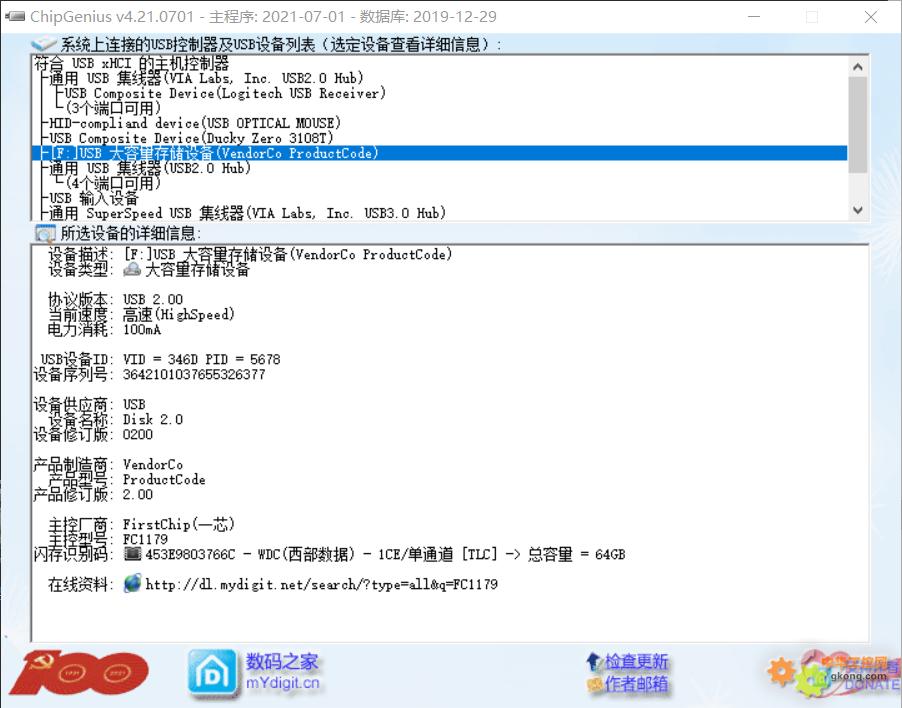Click the VID = 346D PID = 5678 line

point(201,359)
